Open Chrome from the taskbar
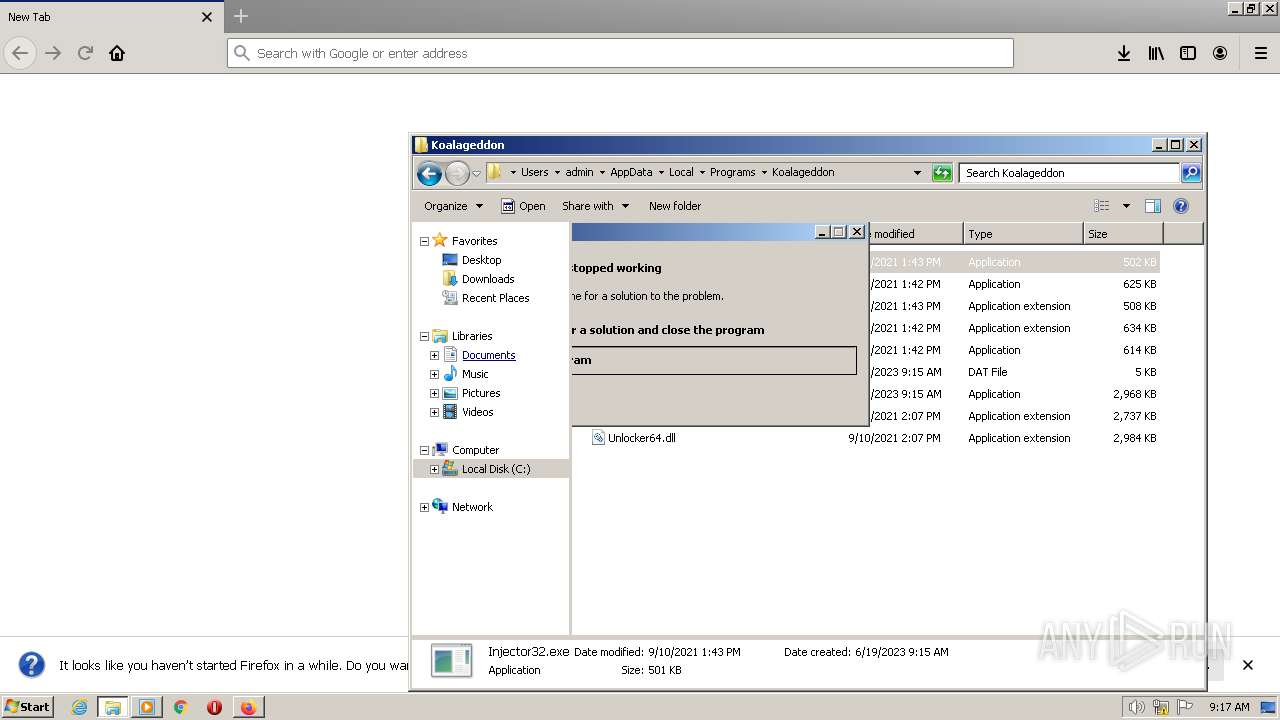Viewport: 1280px width, 720px height. click(x=181, y=707)
